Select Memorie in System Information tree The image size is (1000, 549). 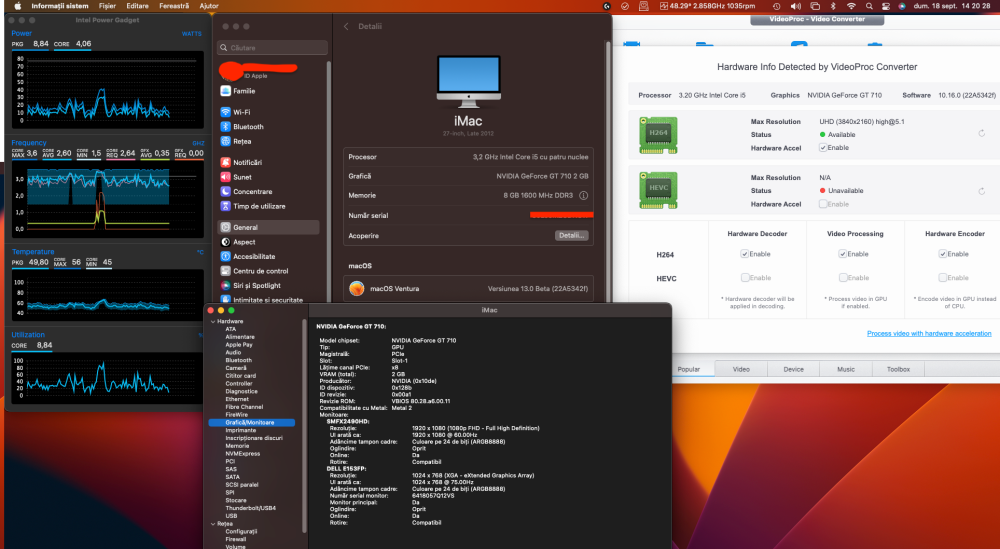(x=237, y=446)
